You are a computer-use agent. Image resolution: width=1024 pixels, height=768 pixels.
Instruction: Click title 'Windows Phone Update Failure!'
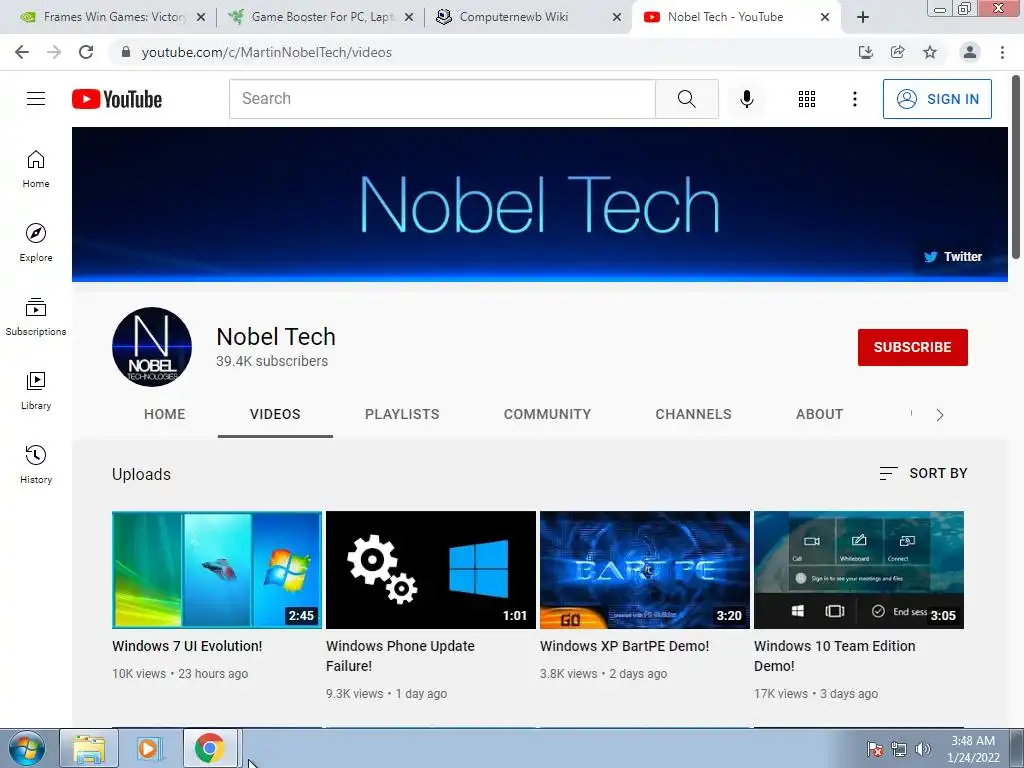(400, 656)
